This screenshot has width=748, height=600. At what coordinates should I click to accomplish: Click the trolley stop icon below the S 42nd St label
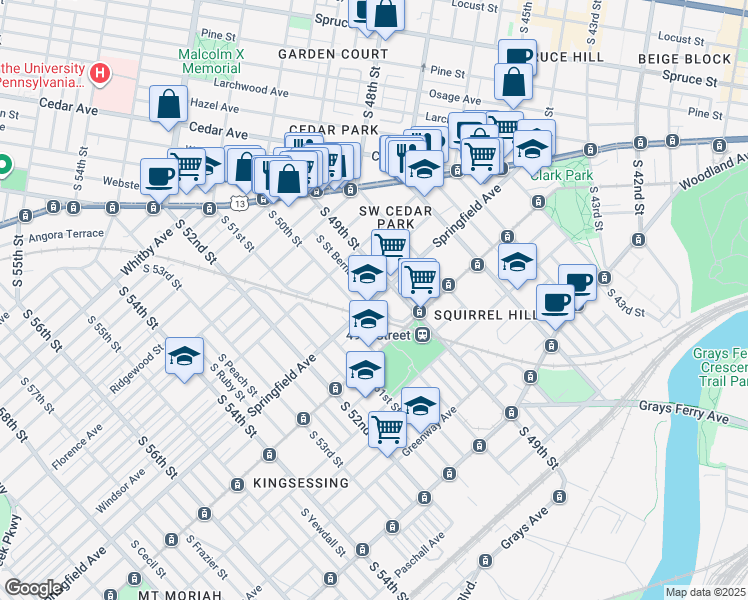click(639, 239)
